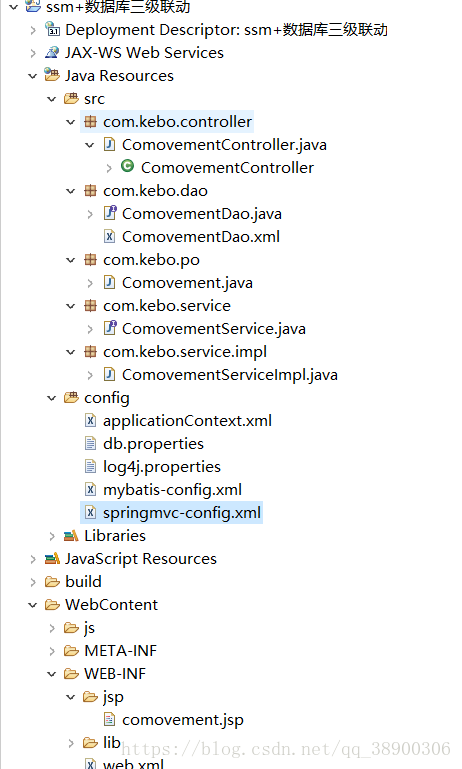Click the ComovementService.java interface icon
Viewport: 462px width, 769px height.
[x=110, y=328]
